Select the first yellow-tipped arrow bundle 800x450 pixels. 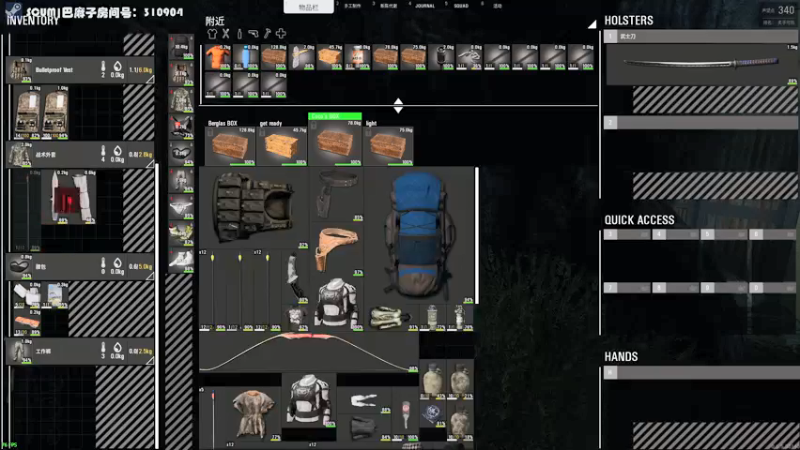pos(213,290)
